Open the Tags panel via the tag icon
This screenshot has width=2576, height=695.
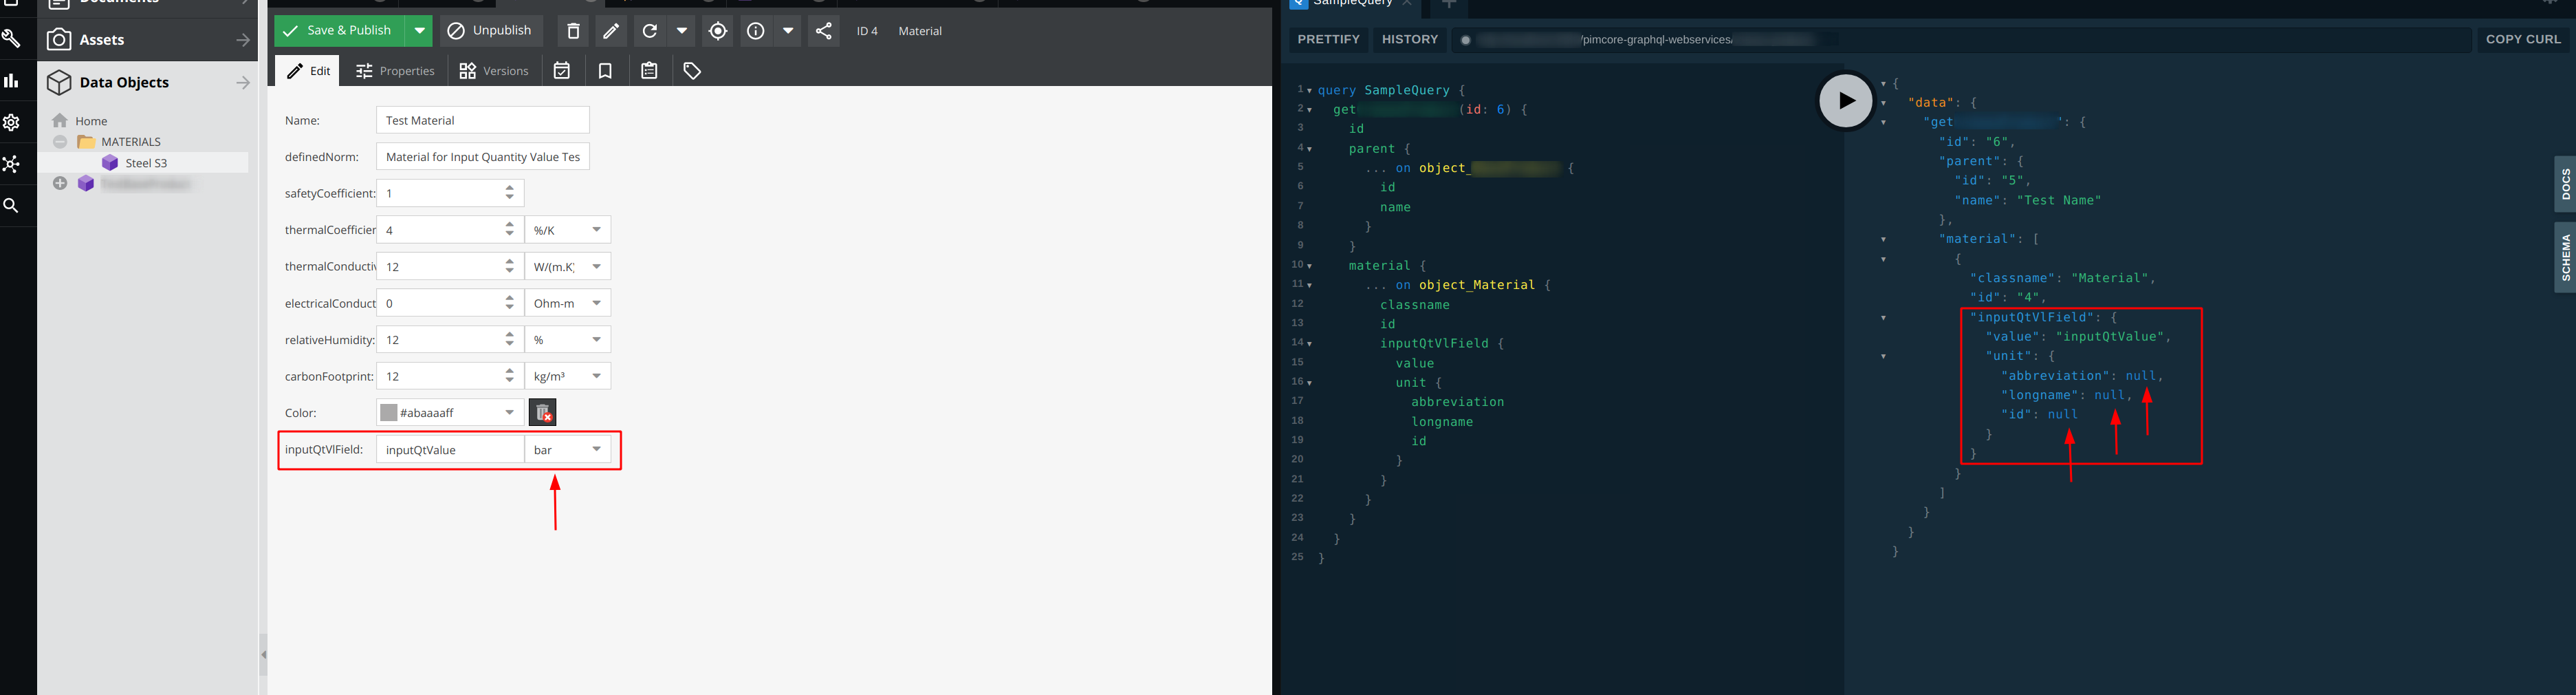(x=692, y=70)
